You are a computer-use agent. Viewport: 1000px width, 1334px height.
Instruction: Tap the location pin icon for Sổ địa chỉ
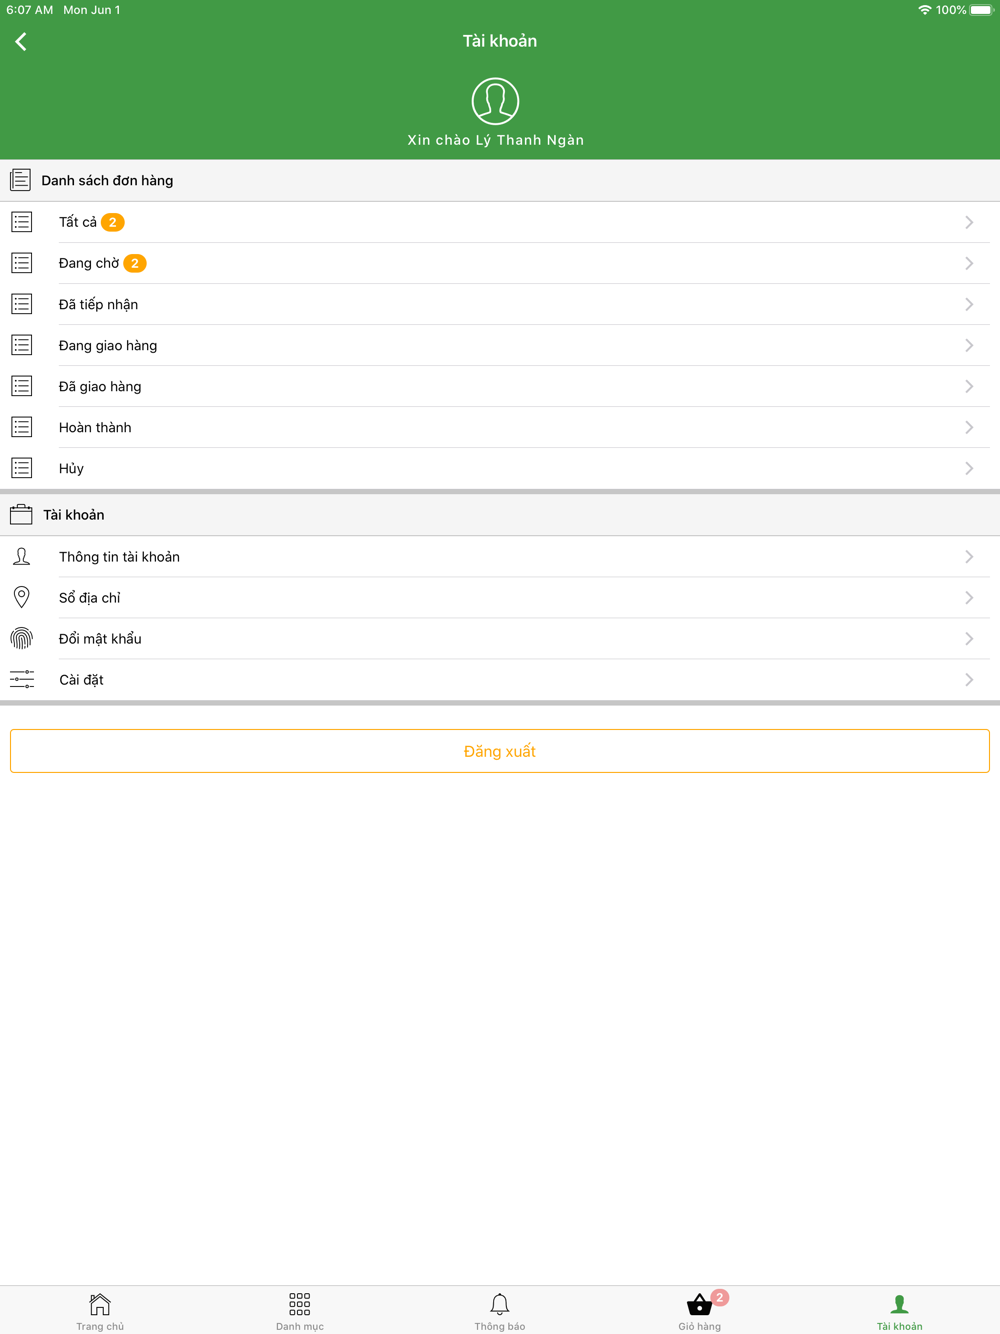point(21,597)
